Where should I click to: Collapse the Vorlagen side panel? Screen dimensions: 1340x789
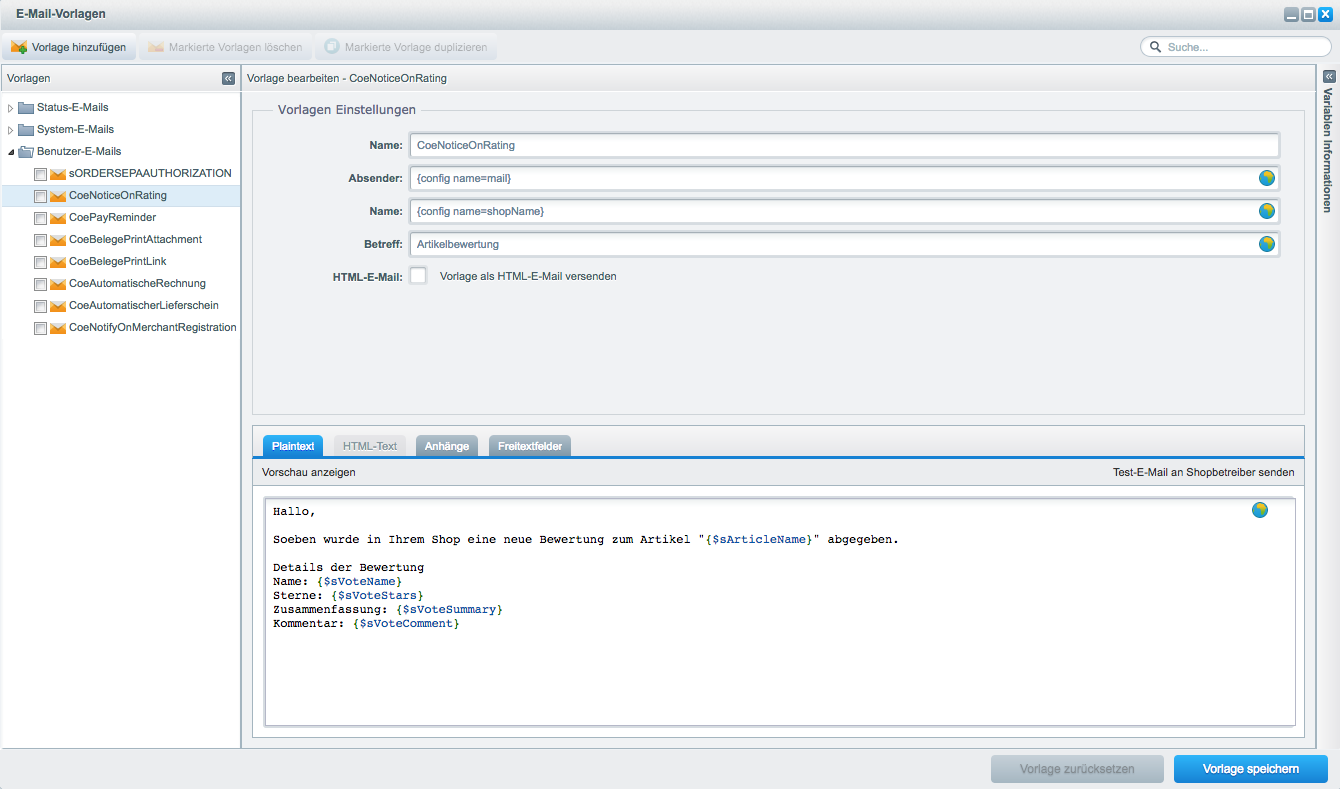[228, 78]
